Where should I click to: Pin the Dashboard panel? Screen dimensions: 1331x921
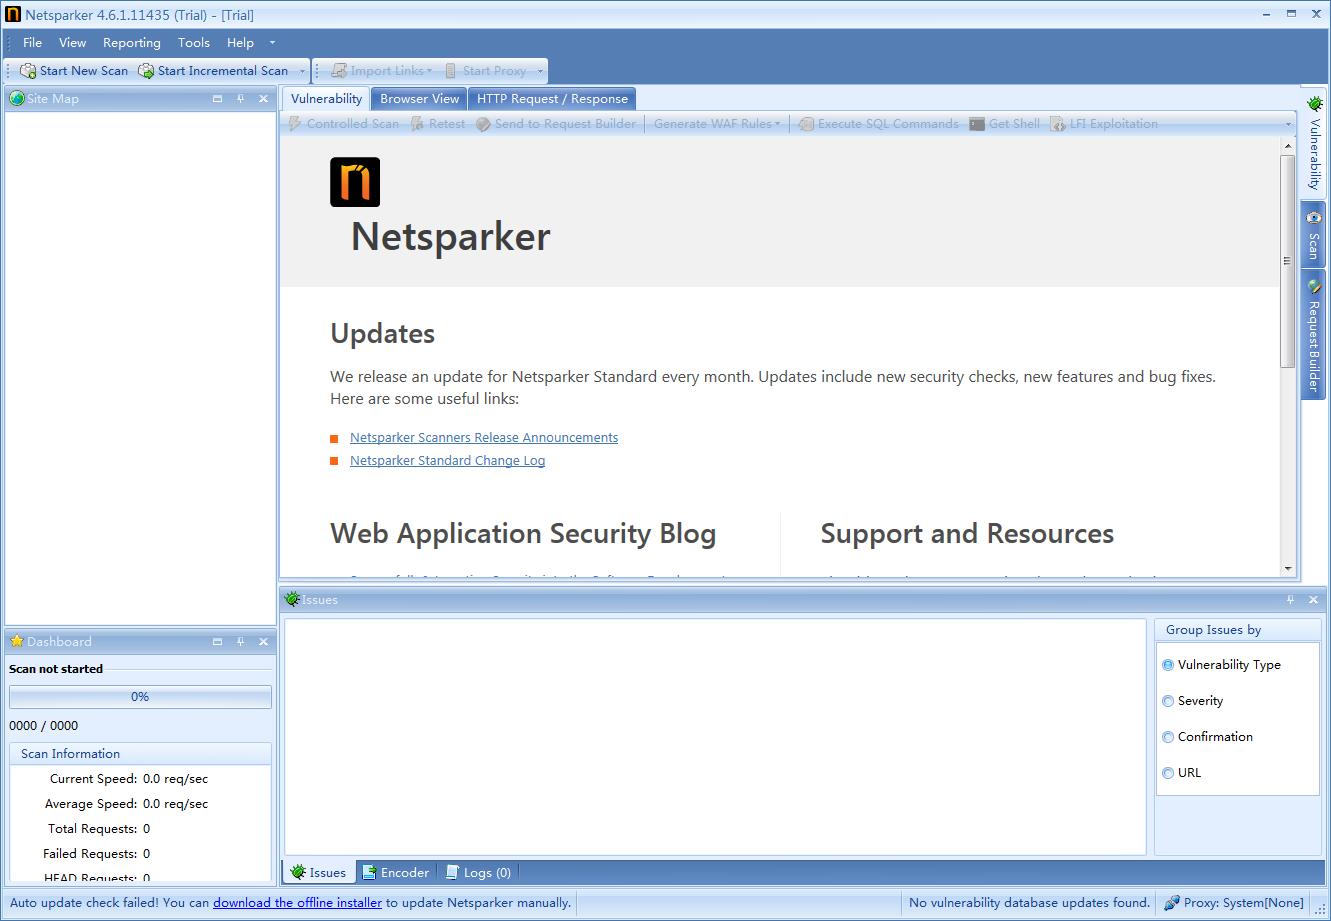[241, 641]
